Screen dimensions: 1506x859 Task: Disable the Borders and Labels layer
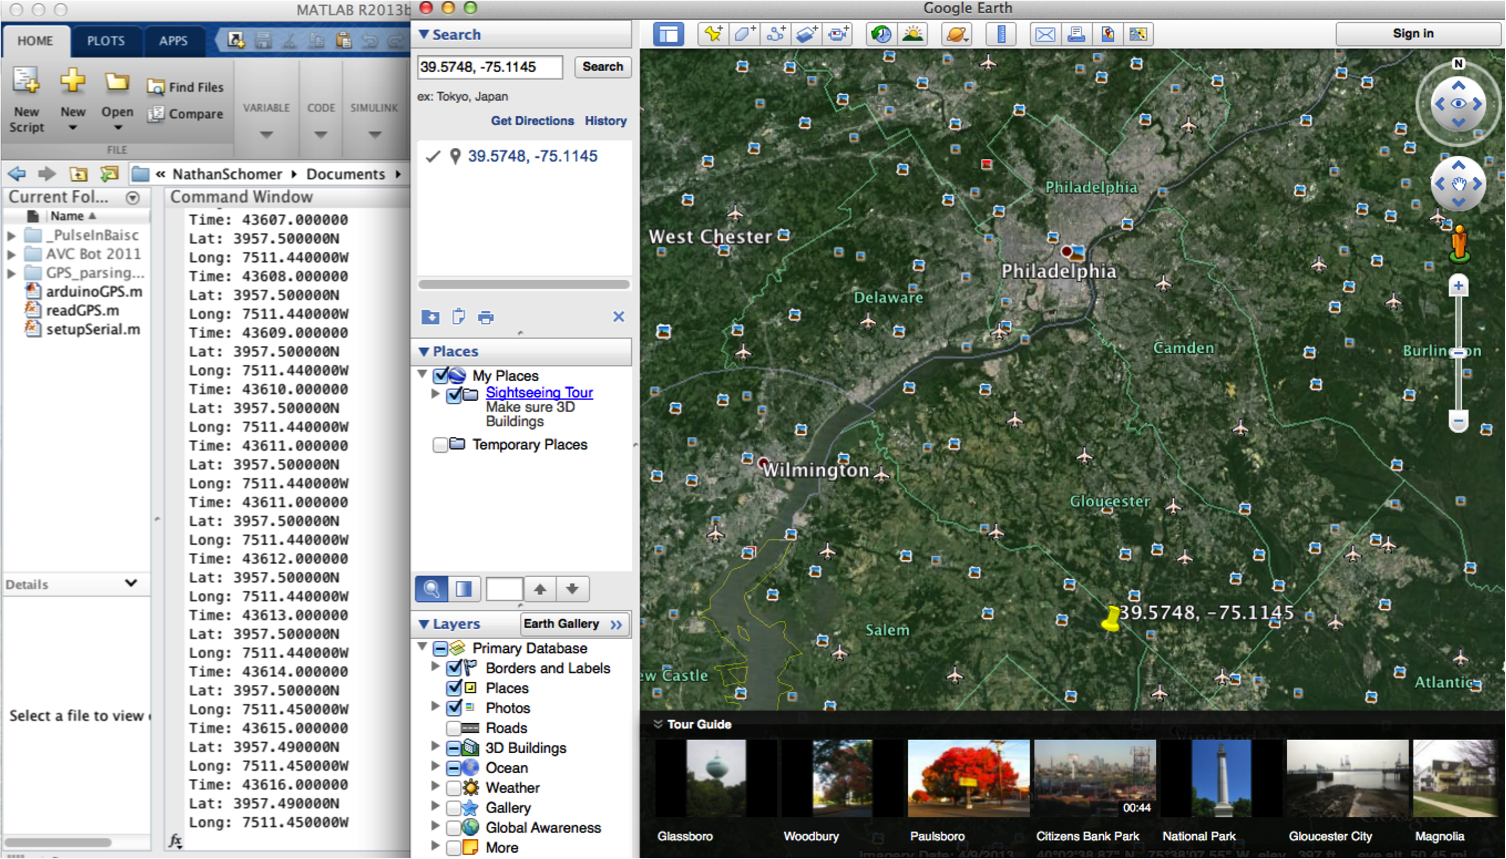tap(454, 668)
